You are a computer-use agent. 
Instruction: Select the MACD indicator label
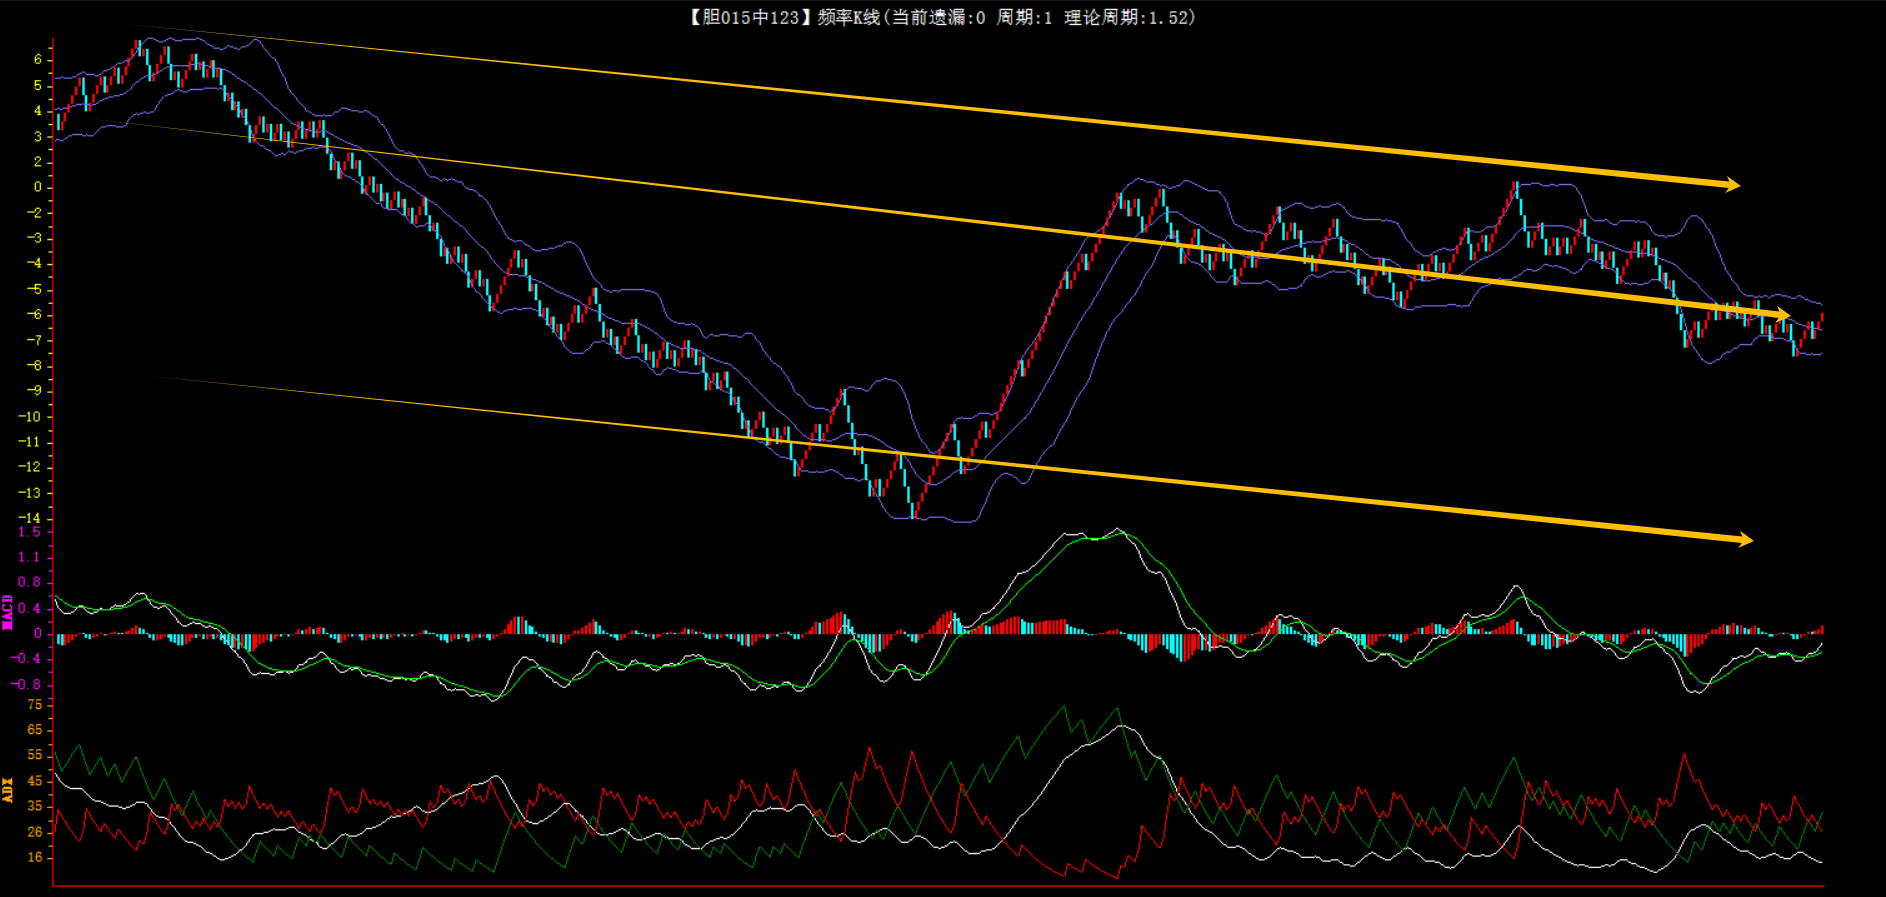point(8,612)
